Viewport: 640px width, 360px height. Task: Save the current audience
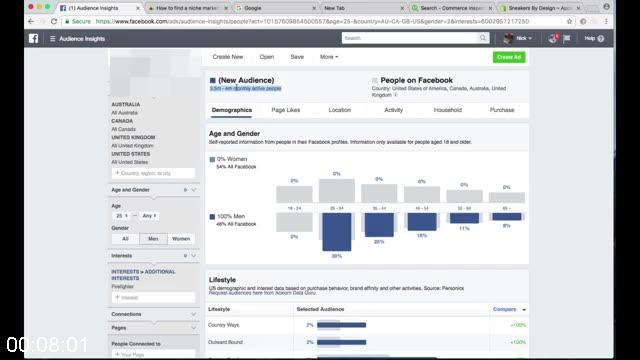pyautogui.click(x=297, y=57)
